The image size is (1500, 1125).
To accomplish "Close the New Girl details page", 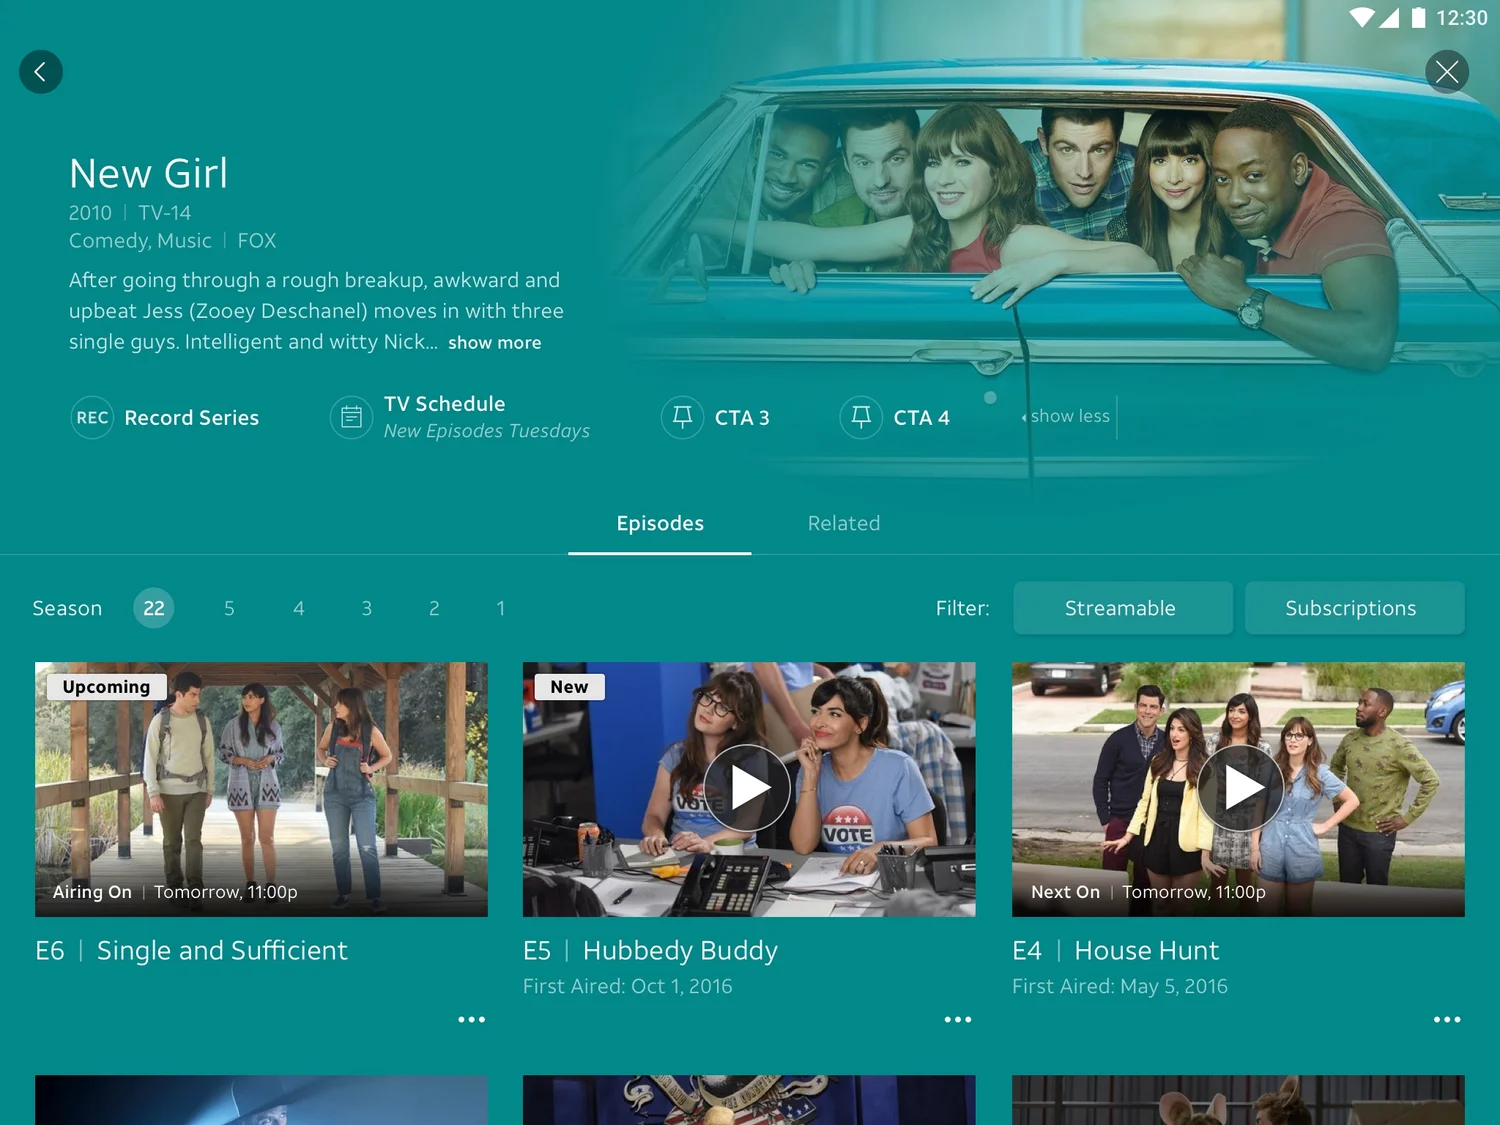I will pos(1446,72).
